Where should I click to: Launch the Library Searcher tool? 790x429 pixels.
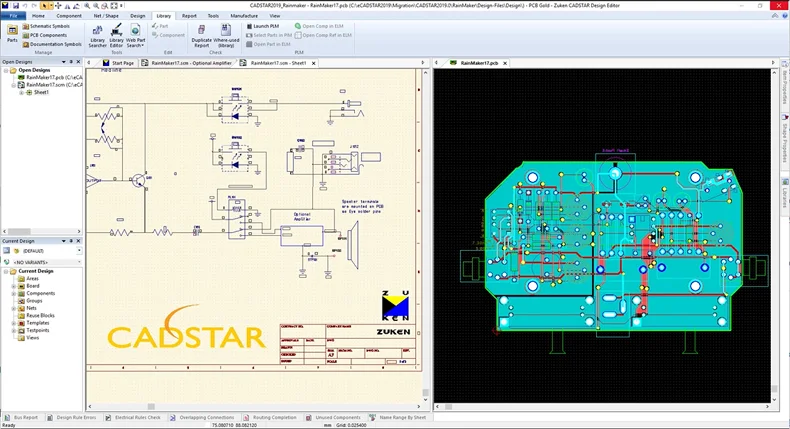[97, 36]
